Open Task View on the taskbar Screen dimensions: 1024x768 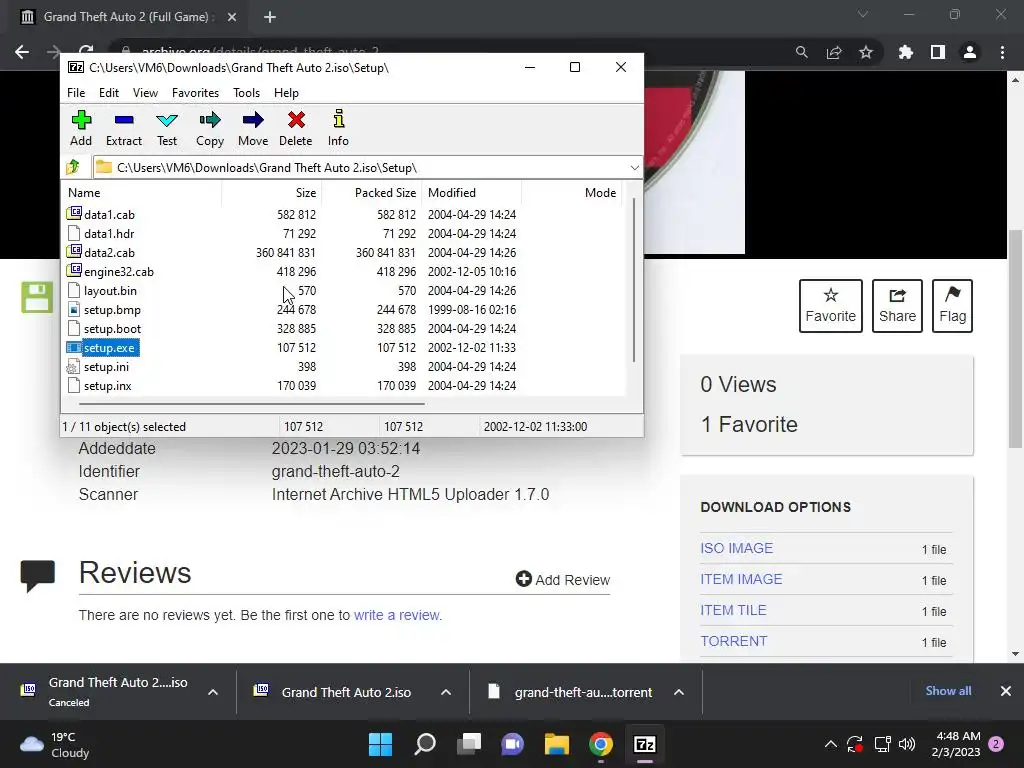[x=469, y=744]
